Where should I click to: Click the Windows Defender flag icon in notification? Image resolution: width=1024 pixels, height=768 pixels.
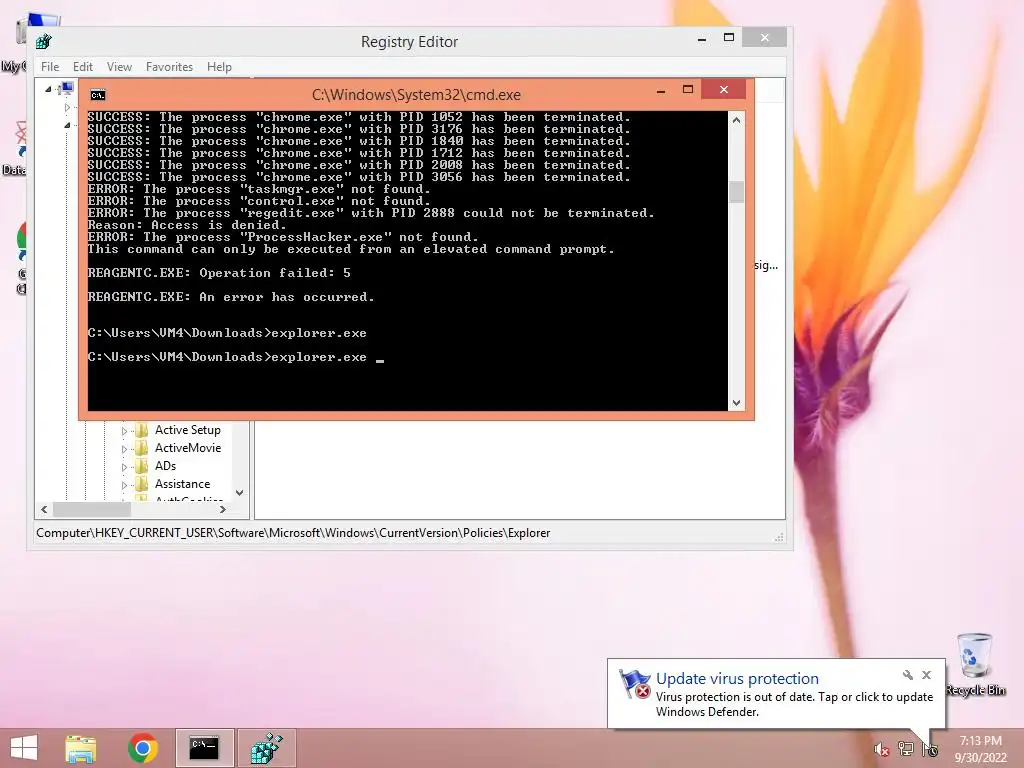634,684
